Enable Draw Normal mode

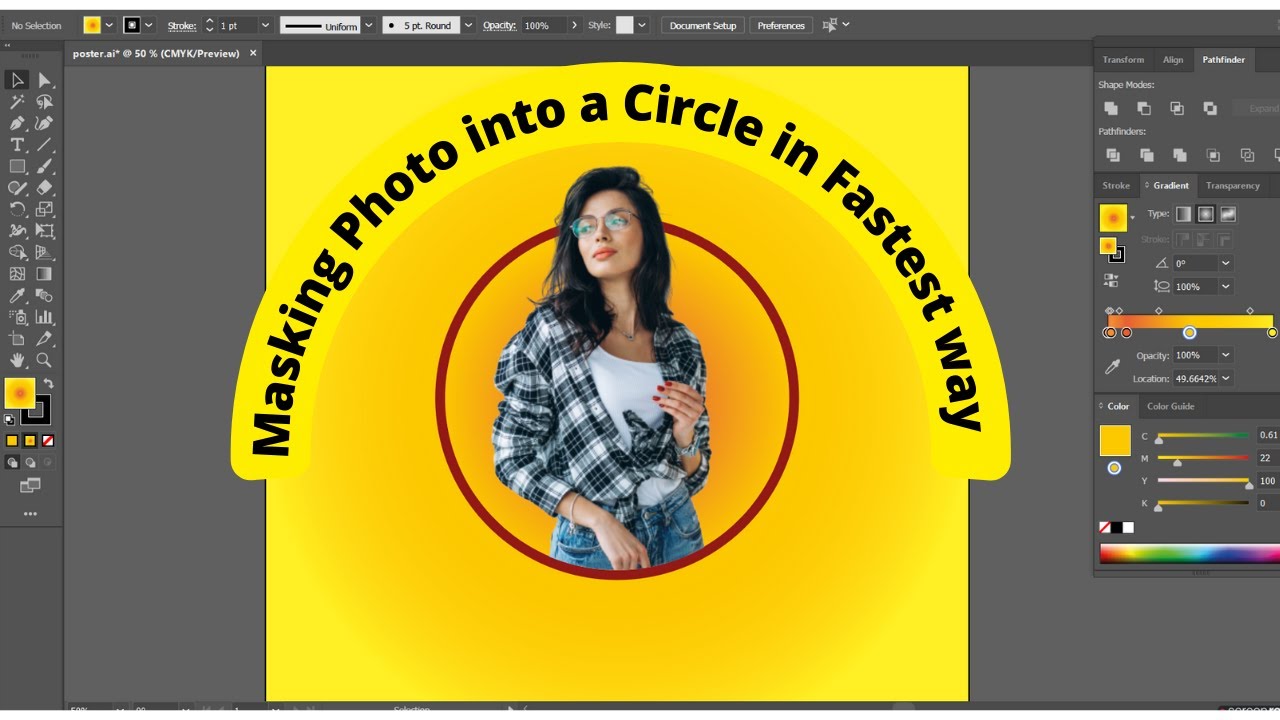[12, 462]
